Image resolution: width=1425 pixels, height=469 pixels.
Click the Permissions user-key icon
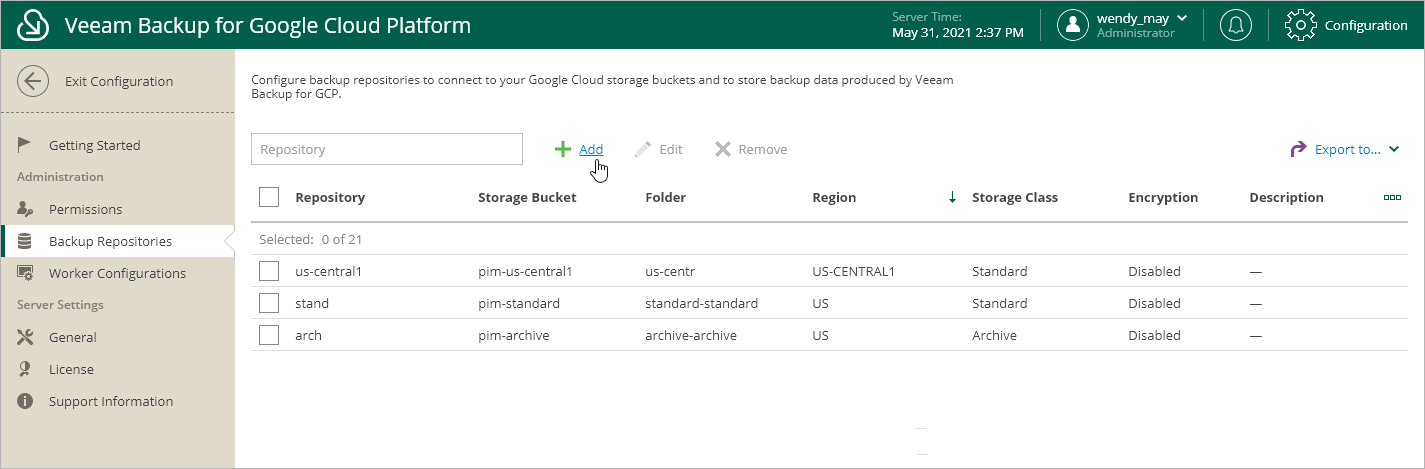click(x=26, y=209)
